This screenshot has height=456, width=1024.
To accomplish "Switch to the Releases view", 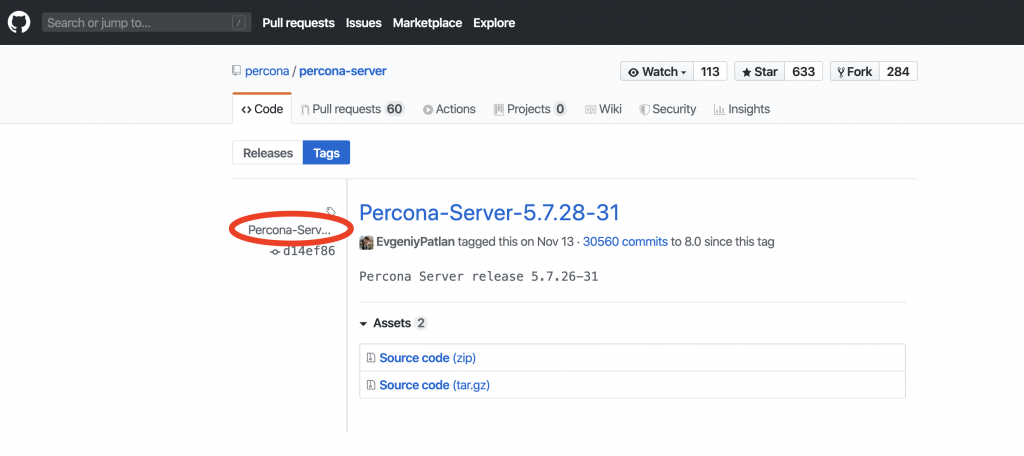I will 268,153.
